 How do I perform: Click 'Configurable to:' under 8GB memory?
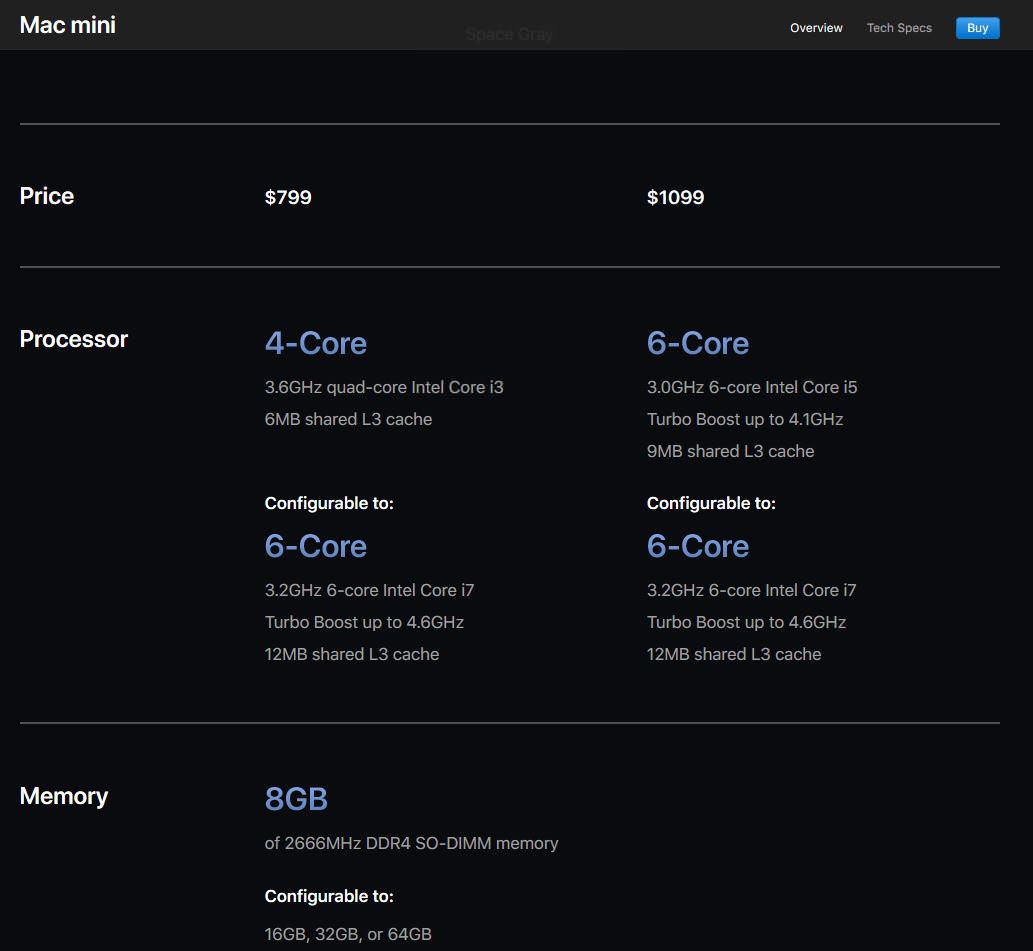(x=329, y=896)
